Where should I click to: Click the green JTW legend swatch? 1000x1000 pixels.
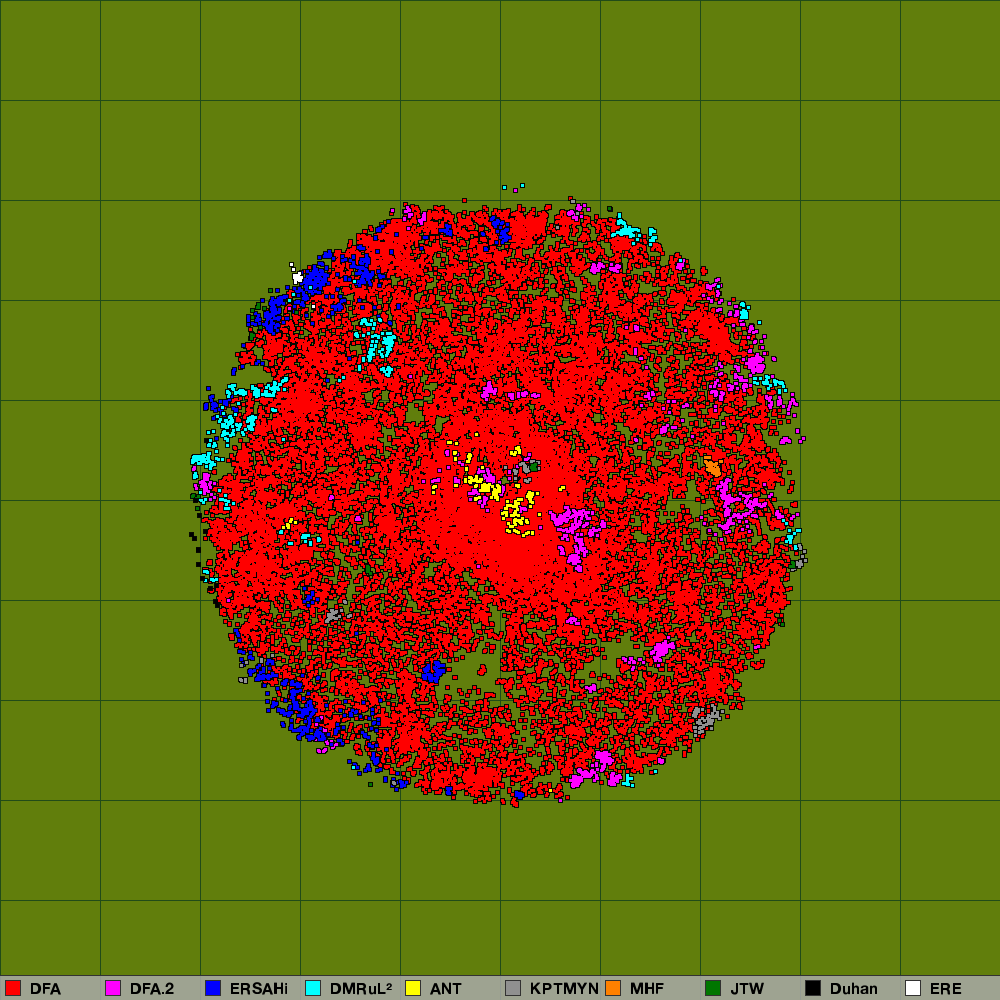pyautogui.click(x=713, y=988)
